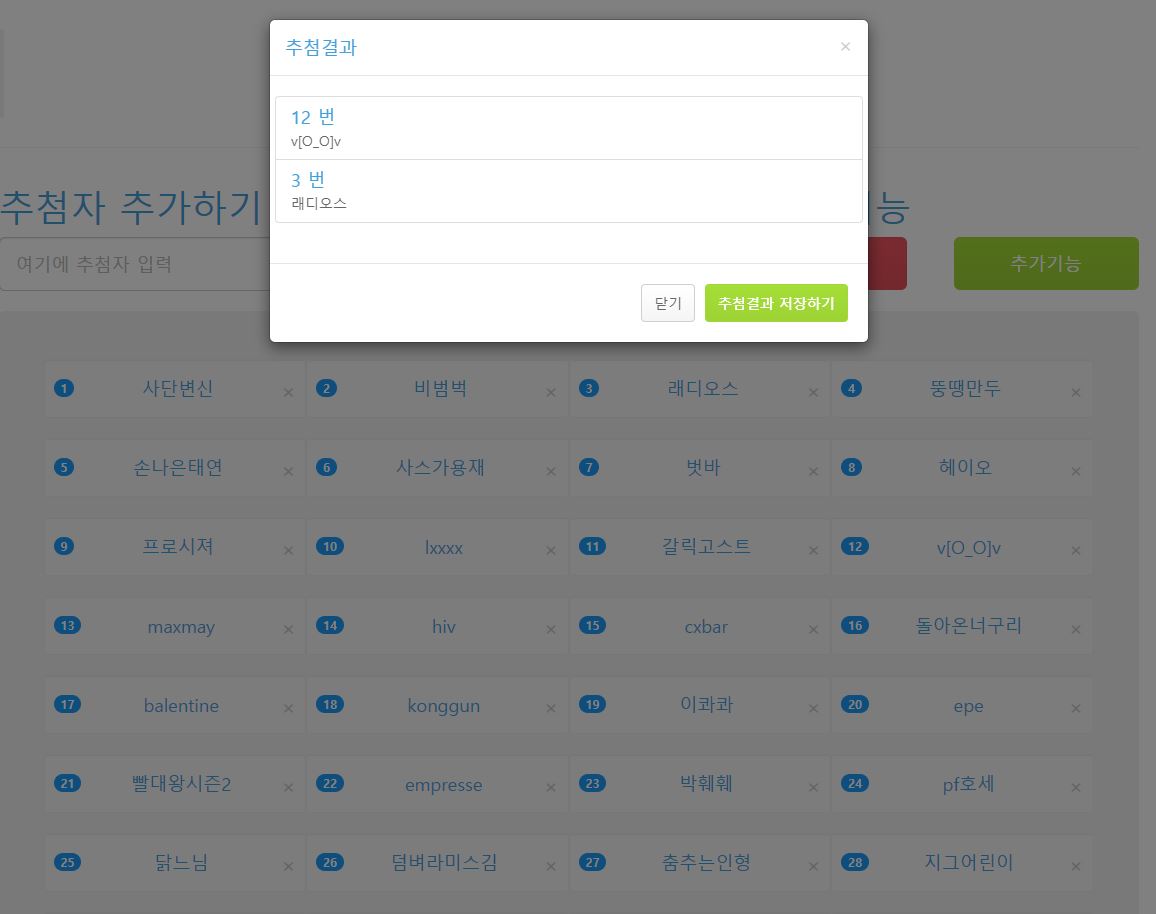Remove konggun entry via X icon
1156x914 pixels.
(x=550, y=709)
